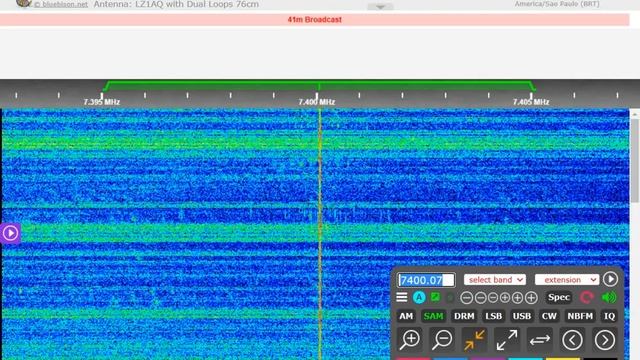Click the 7.395 MHz scale label
The image size is (640, 360).
[102, 102]
